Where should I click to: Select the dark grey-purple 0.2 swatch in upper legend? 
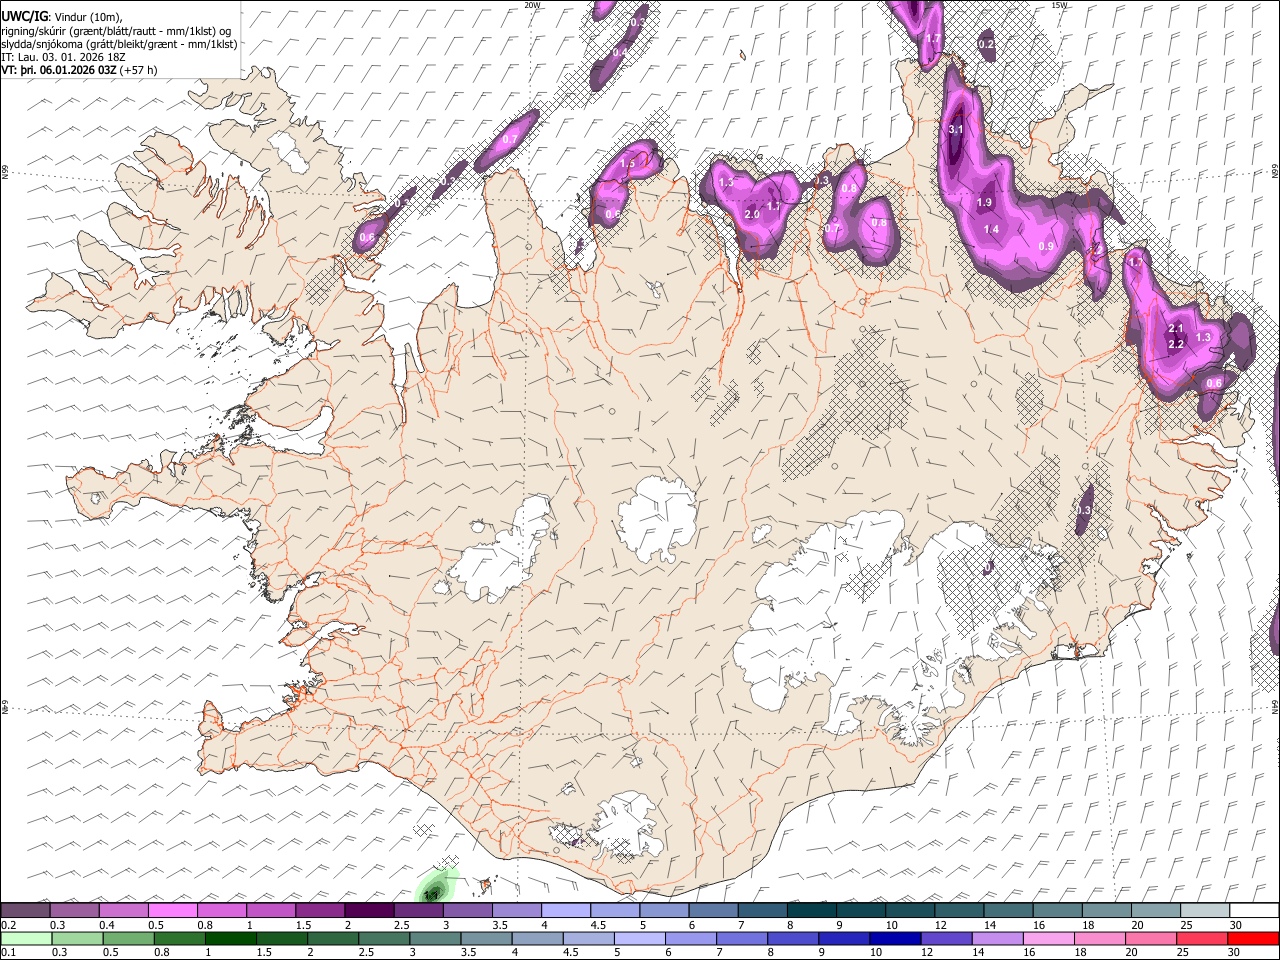pos(25,911)
